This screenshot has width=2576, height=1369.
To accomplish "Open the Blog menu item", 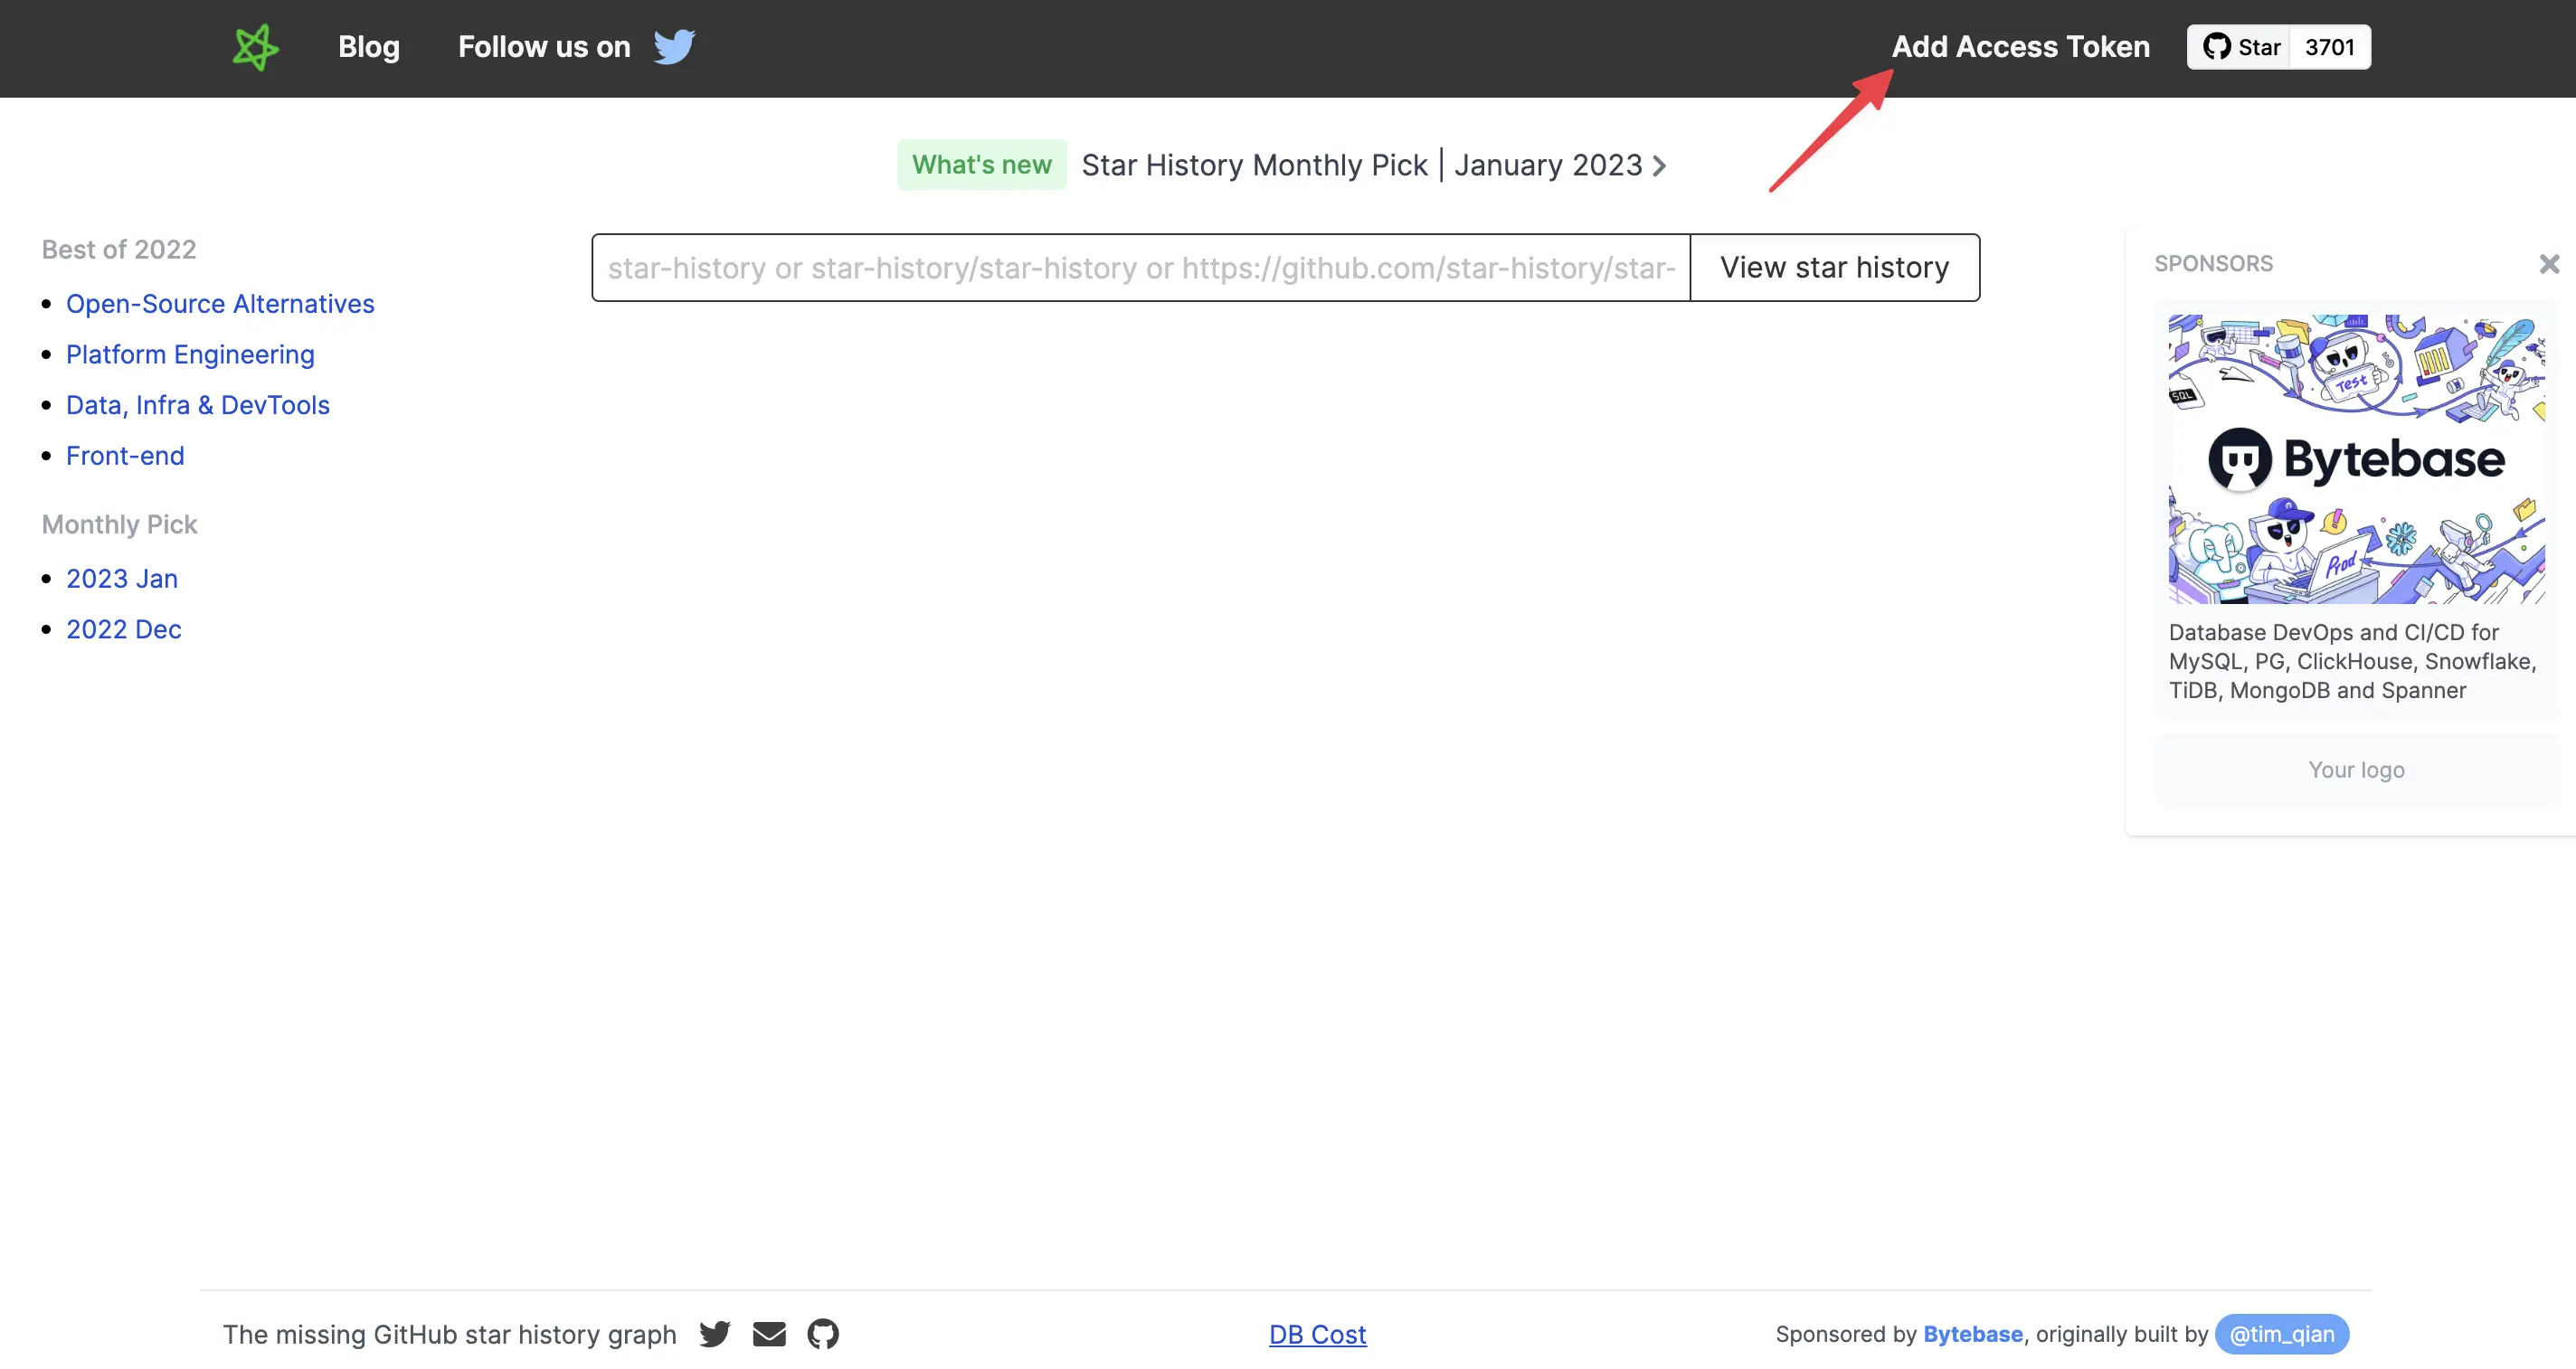I will [369, 47].
